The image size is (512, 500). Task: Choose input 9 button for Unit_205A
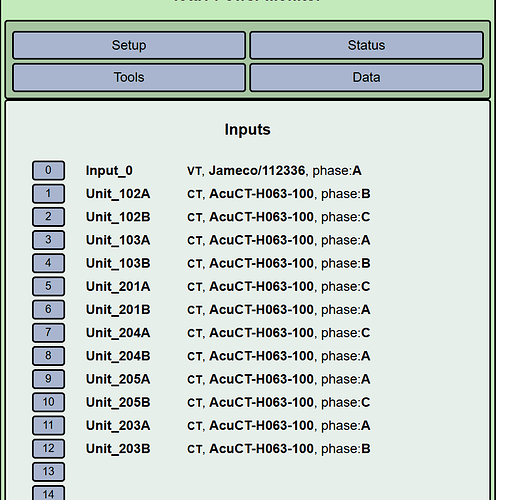pos(48,379)
